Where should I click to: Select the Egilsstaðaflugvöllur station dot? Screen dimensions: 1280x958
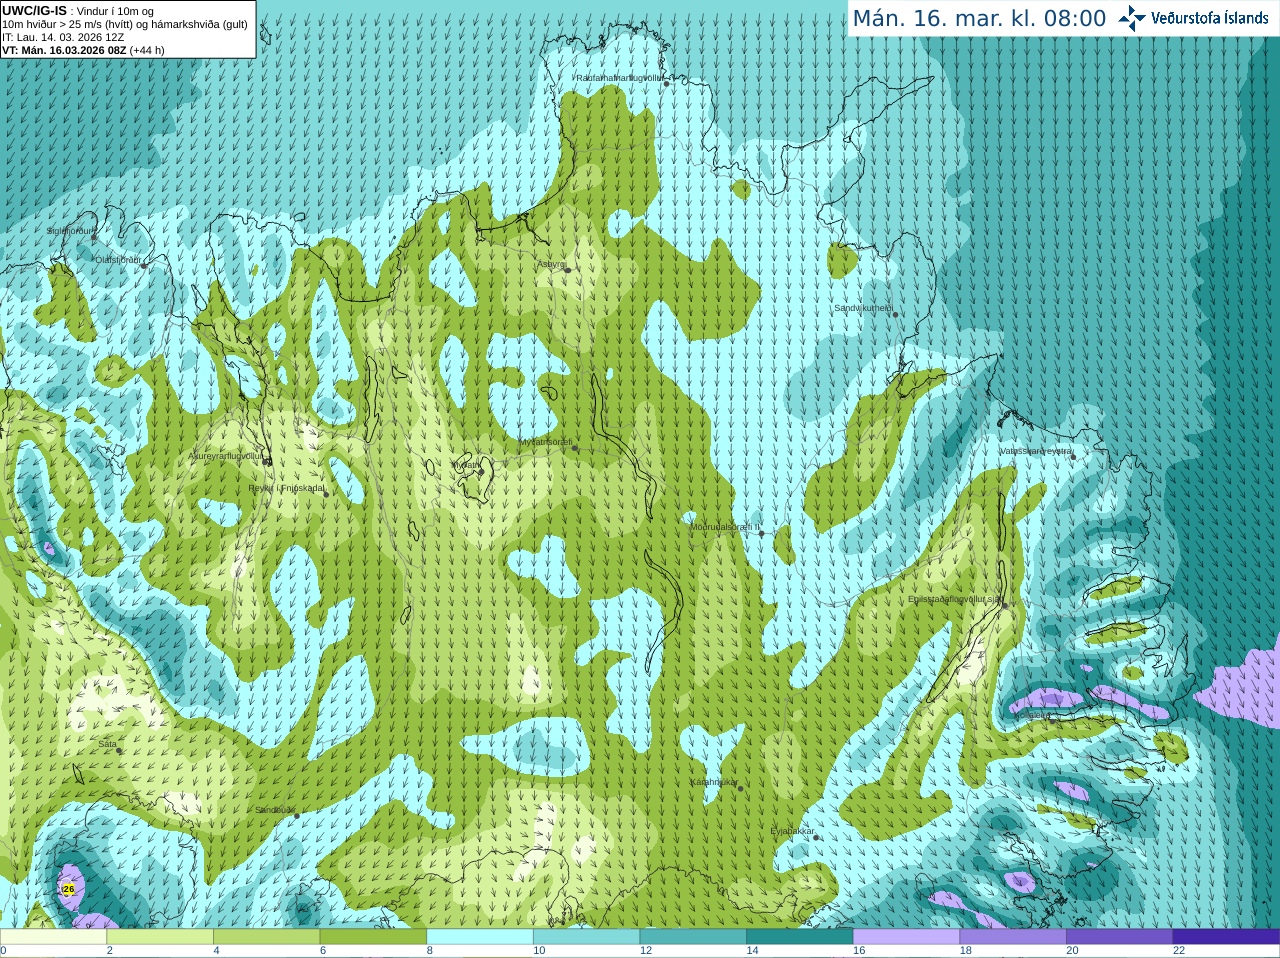(x=1005, y=605)
